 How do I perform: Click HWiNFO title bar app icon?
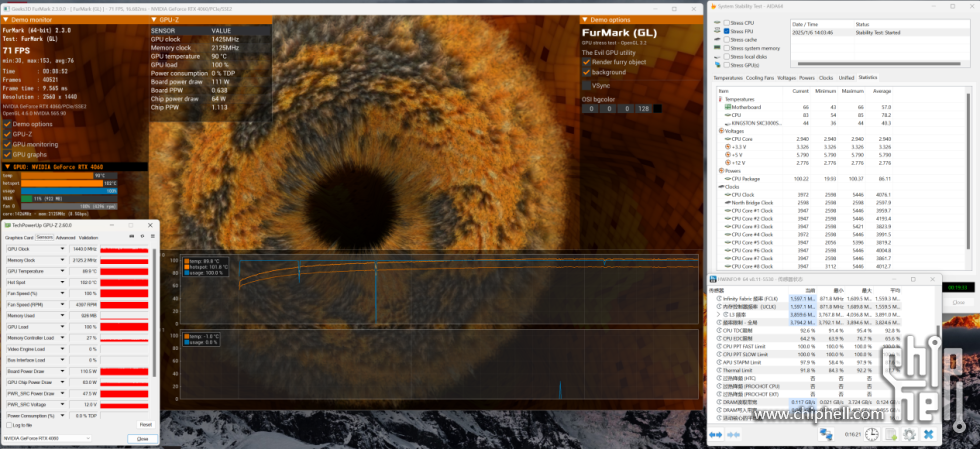711,279
